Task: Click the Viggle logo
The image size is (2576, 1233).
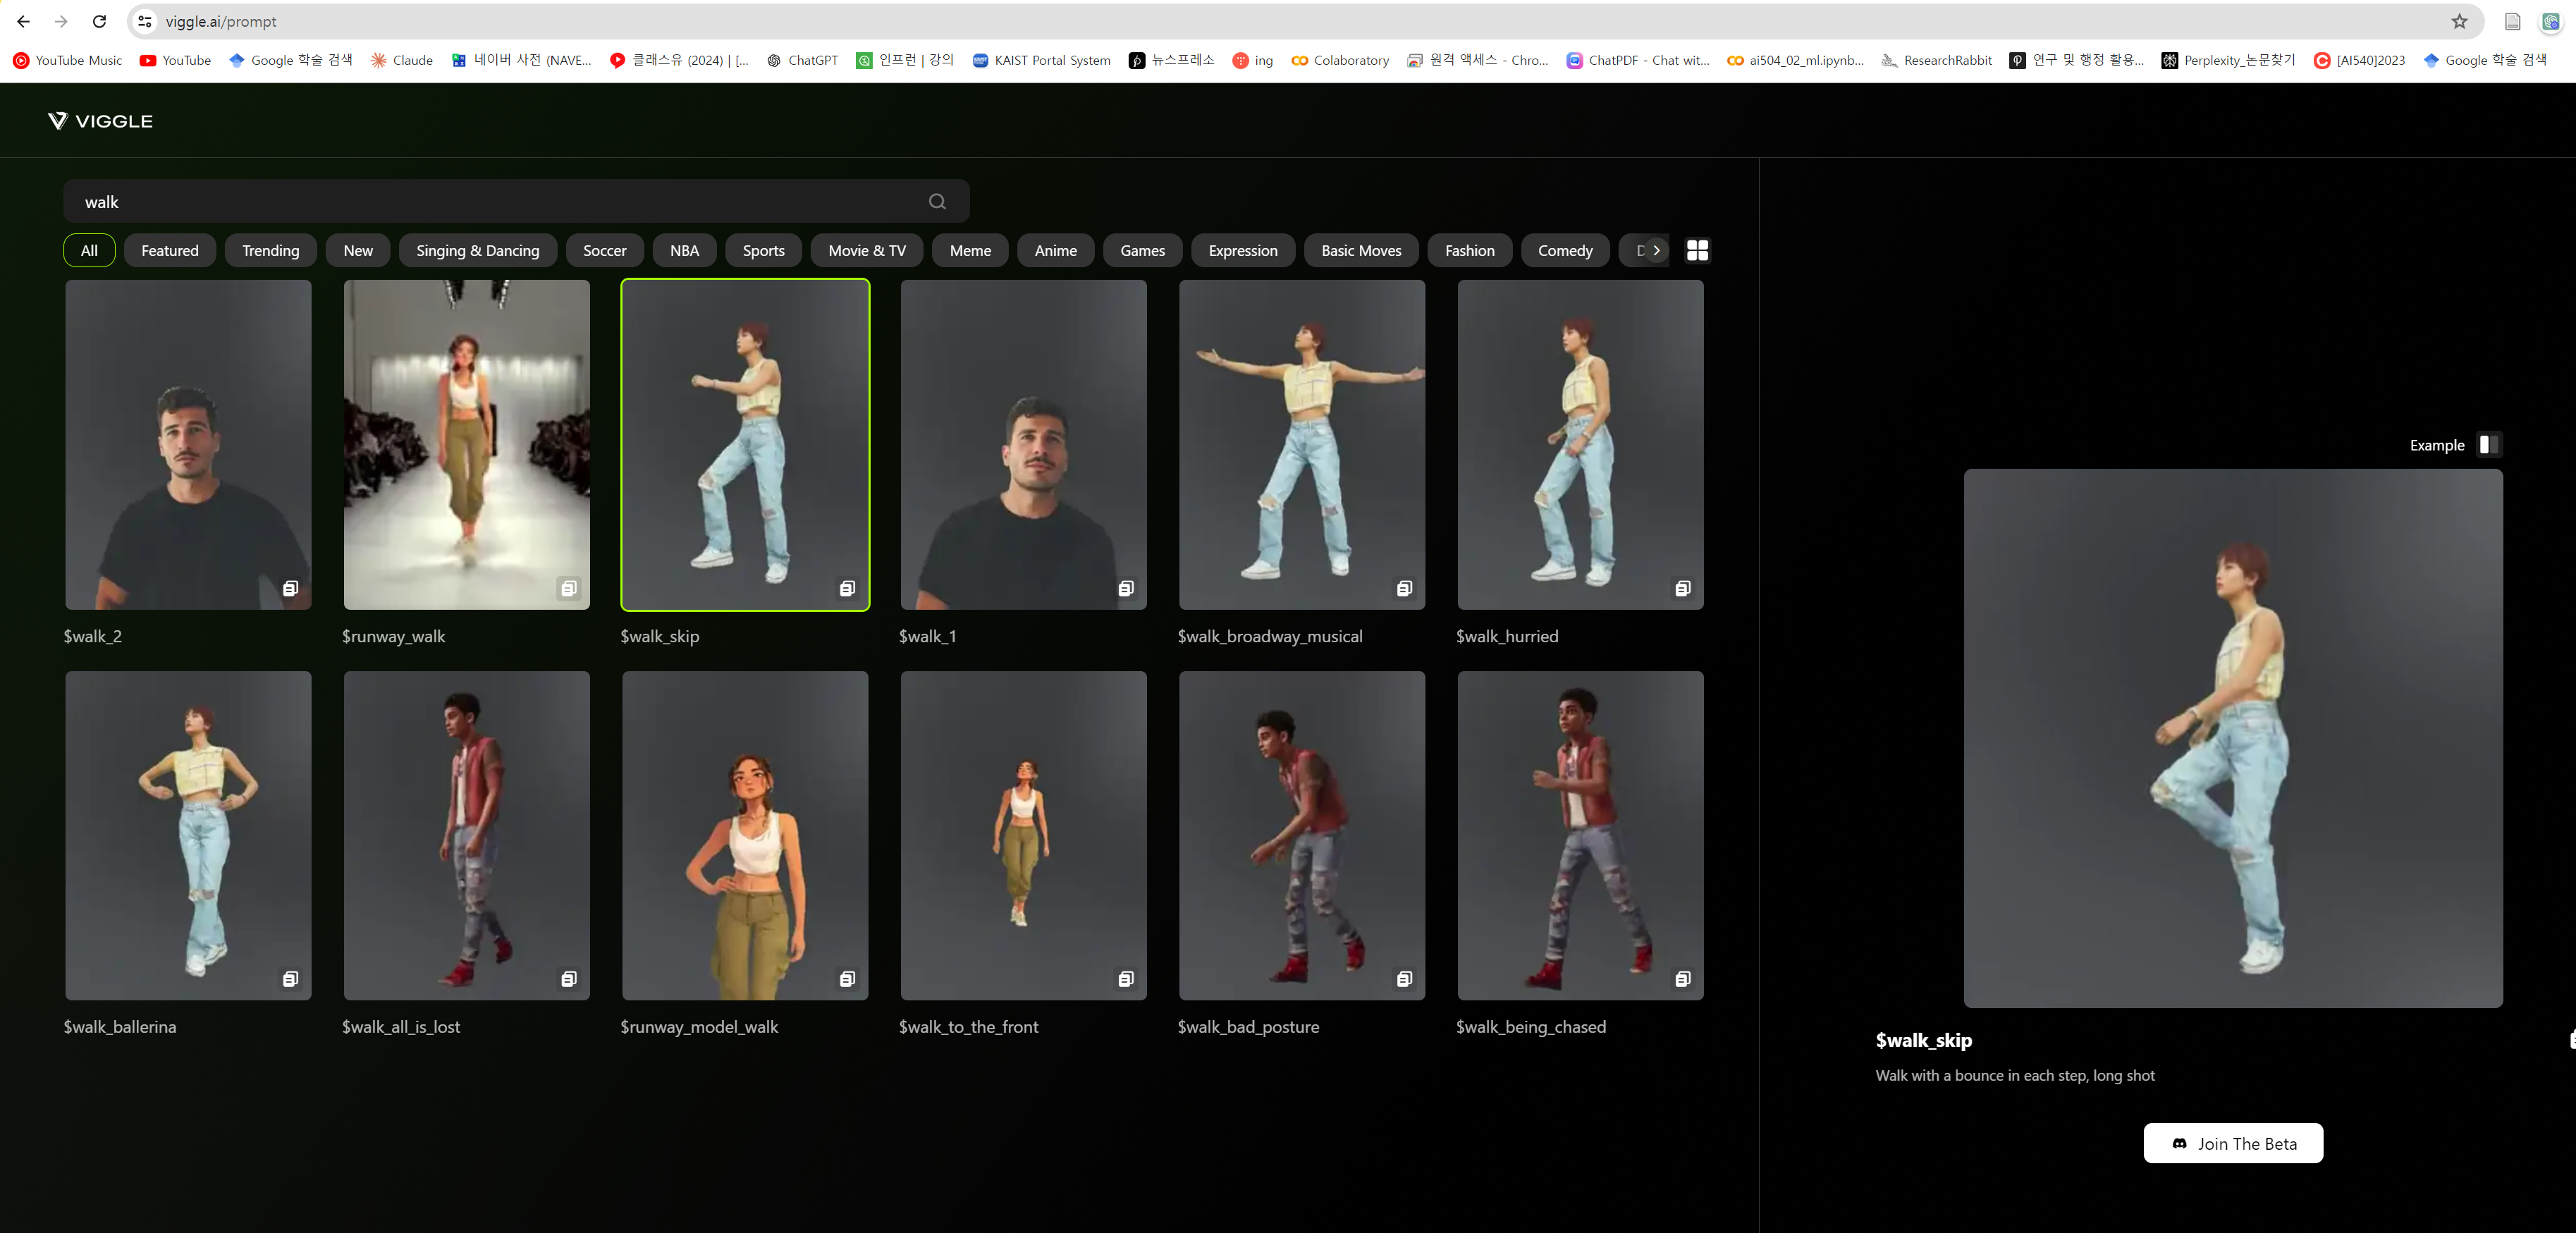Action: (100, 121)
